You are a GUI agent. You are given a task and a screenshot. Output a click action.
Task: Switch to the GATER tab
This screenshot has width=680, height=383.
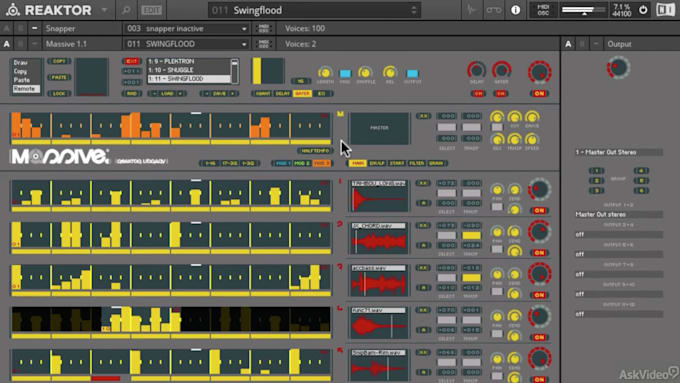point(302,93)
